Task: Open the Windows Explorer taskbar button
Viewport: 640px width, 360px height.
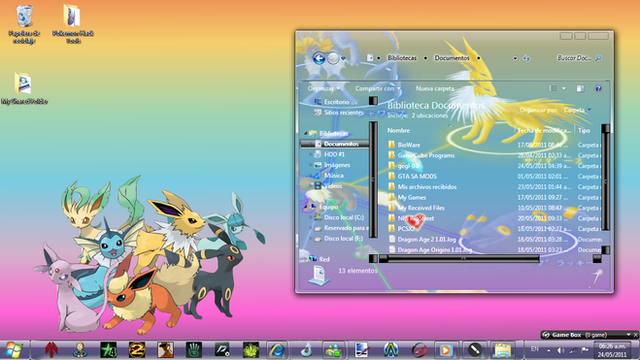Action: [x=502, y=350]
